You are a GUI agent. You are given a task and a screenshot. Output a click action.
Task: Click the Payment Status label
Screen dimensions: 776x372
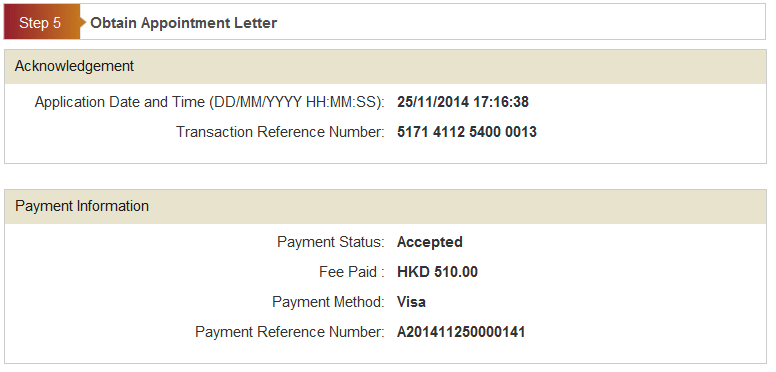[331, 242]
